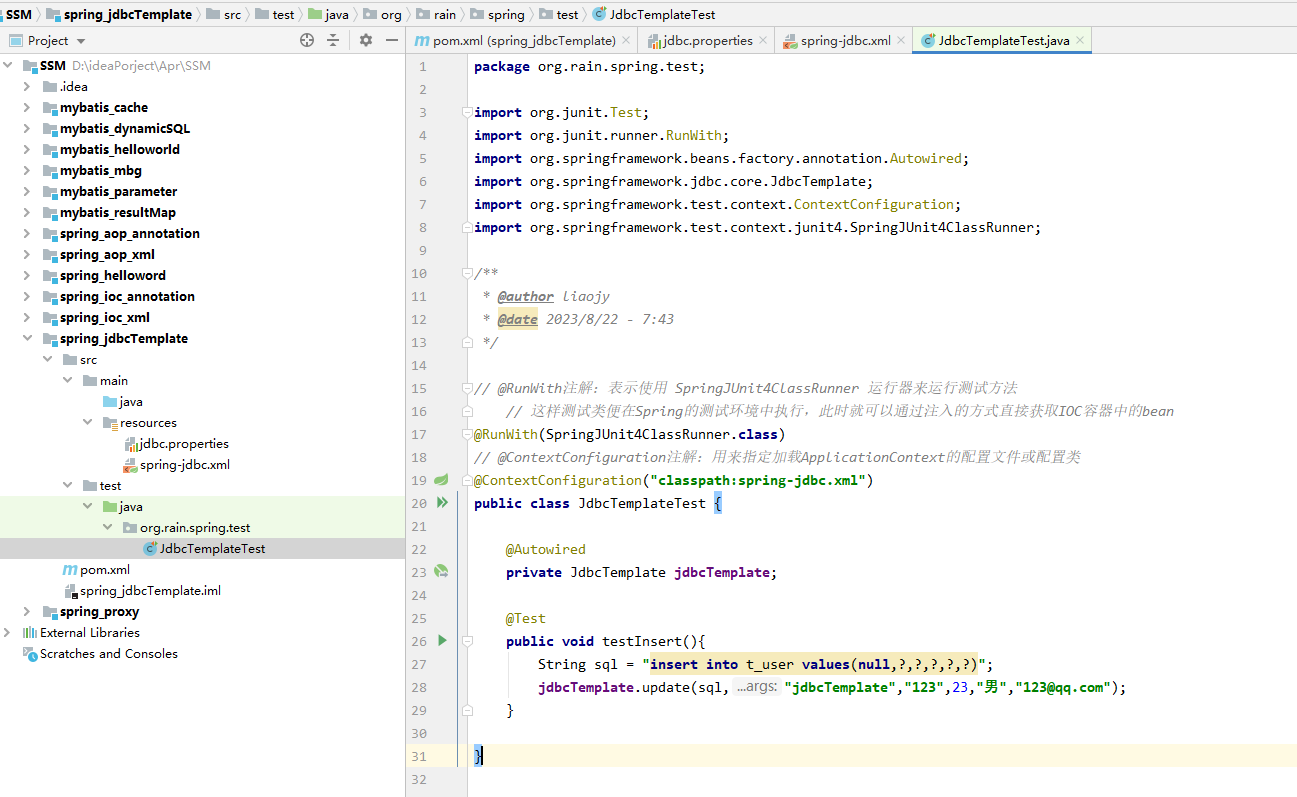Expand External Libraries node
Screen dimensions: 1297x797
tap(9, 632)
